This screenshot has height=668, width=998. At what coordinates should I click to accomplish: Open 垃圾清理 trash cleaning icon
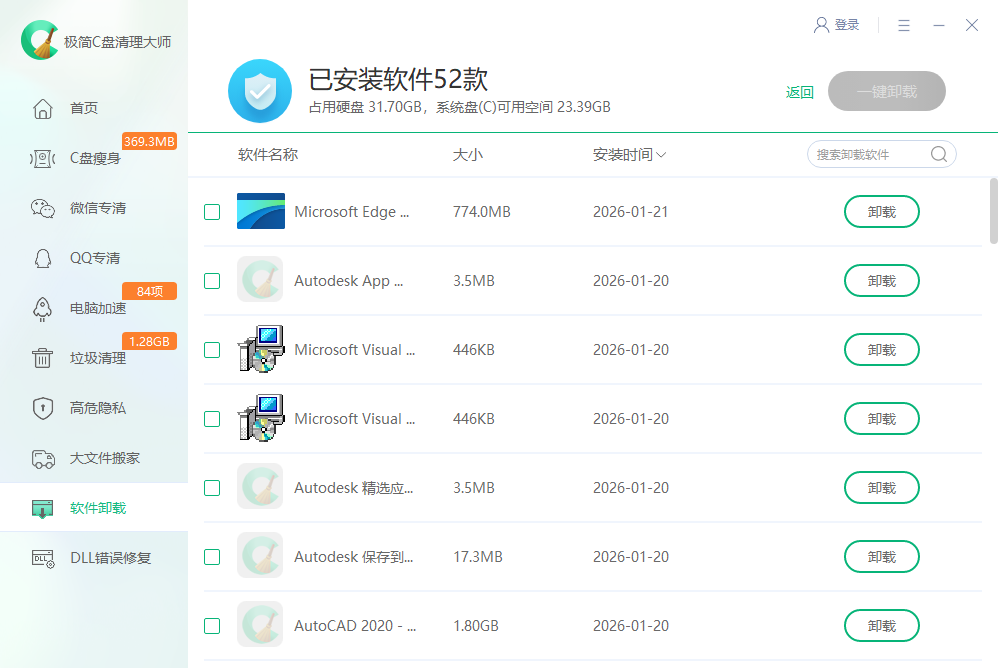[42, 357]
